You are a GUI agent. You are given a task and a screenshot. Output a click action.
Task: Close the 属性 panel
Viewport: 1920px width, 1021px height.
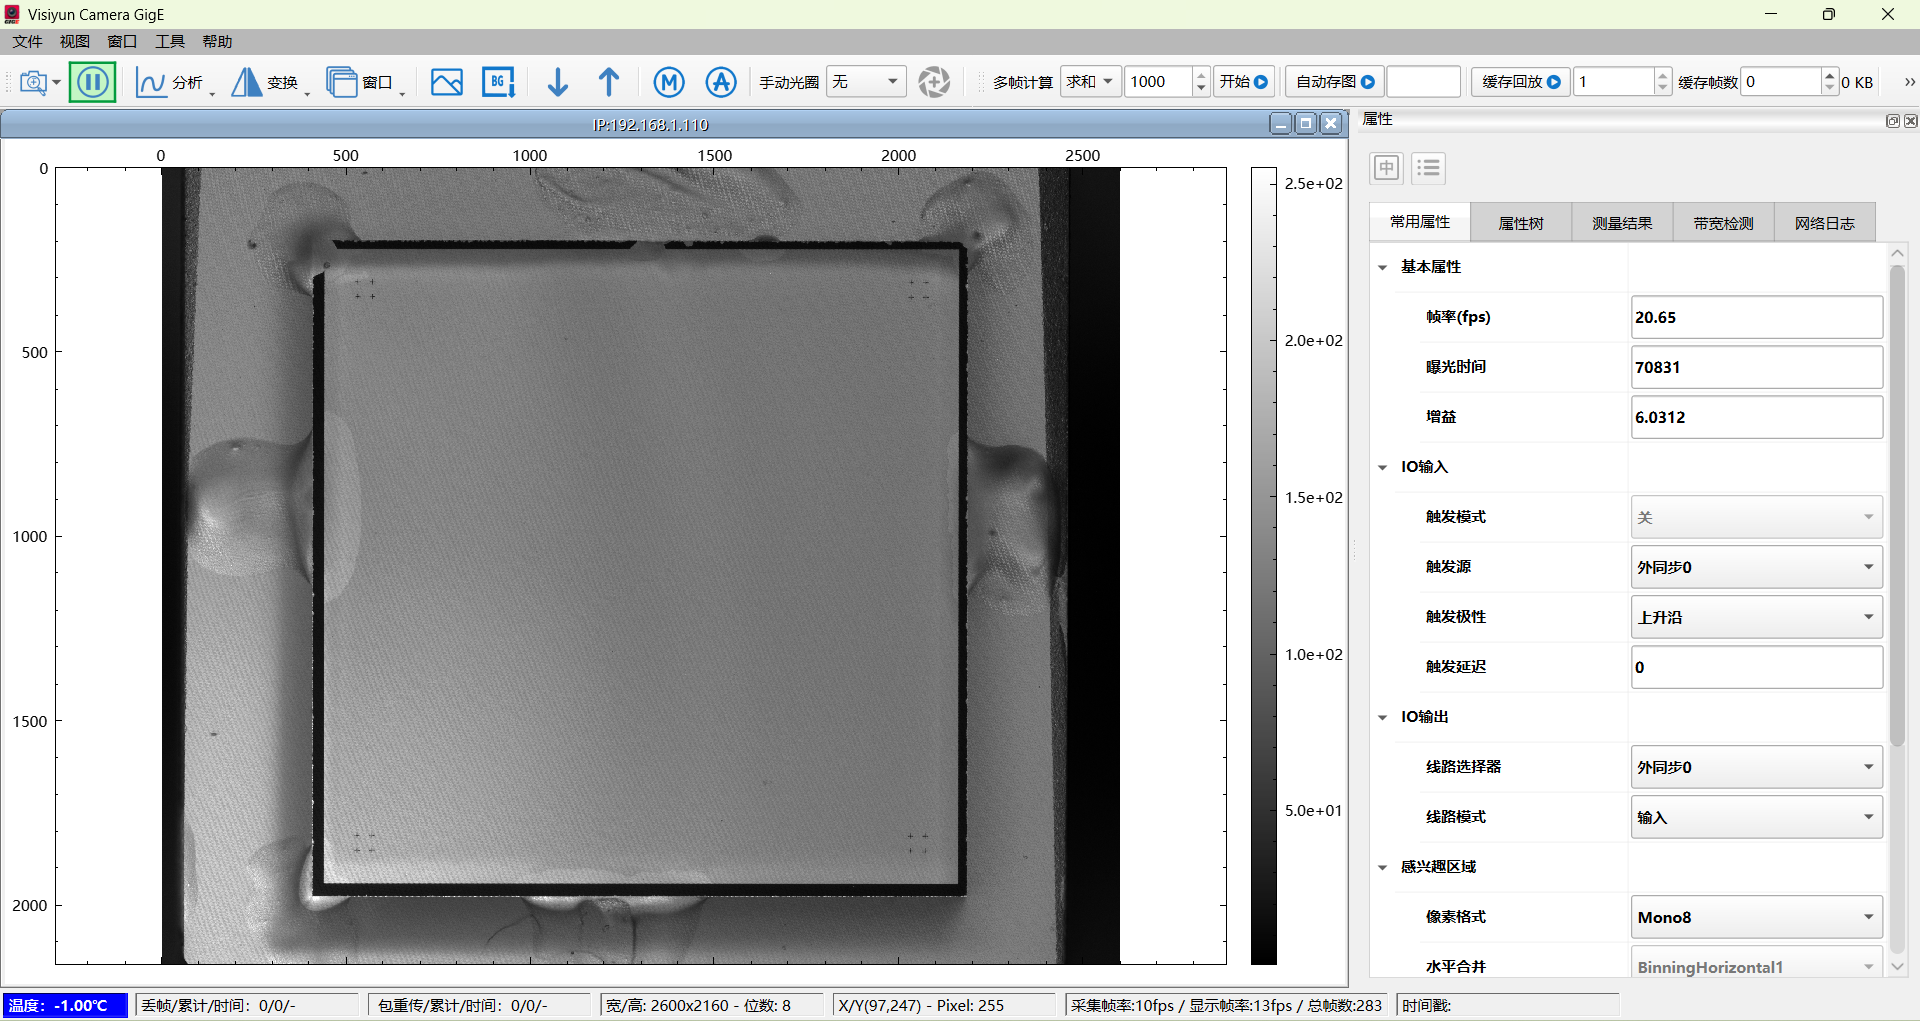[1910, 121]
